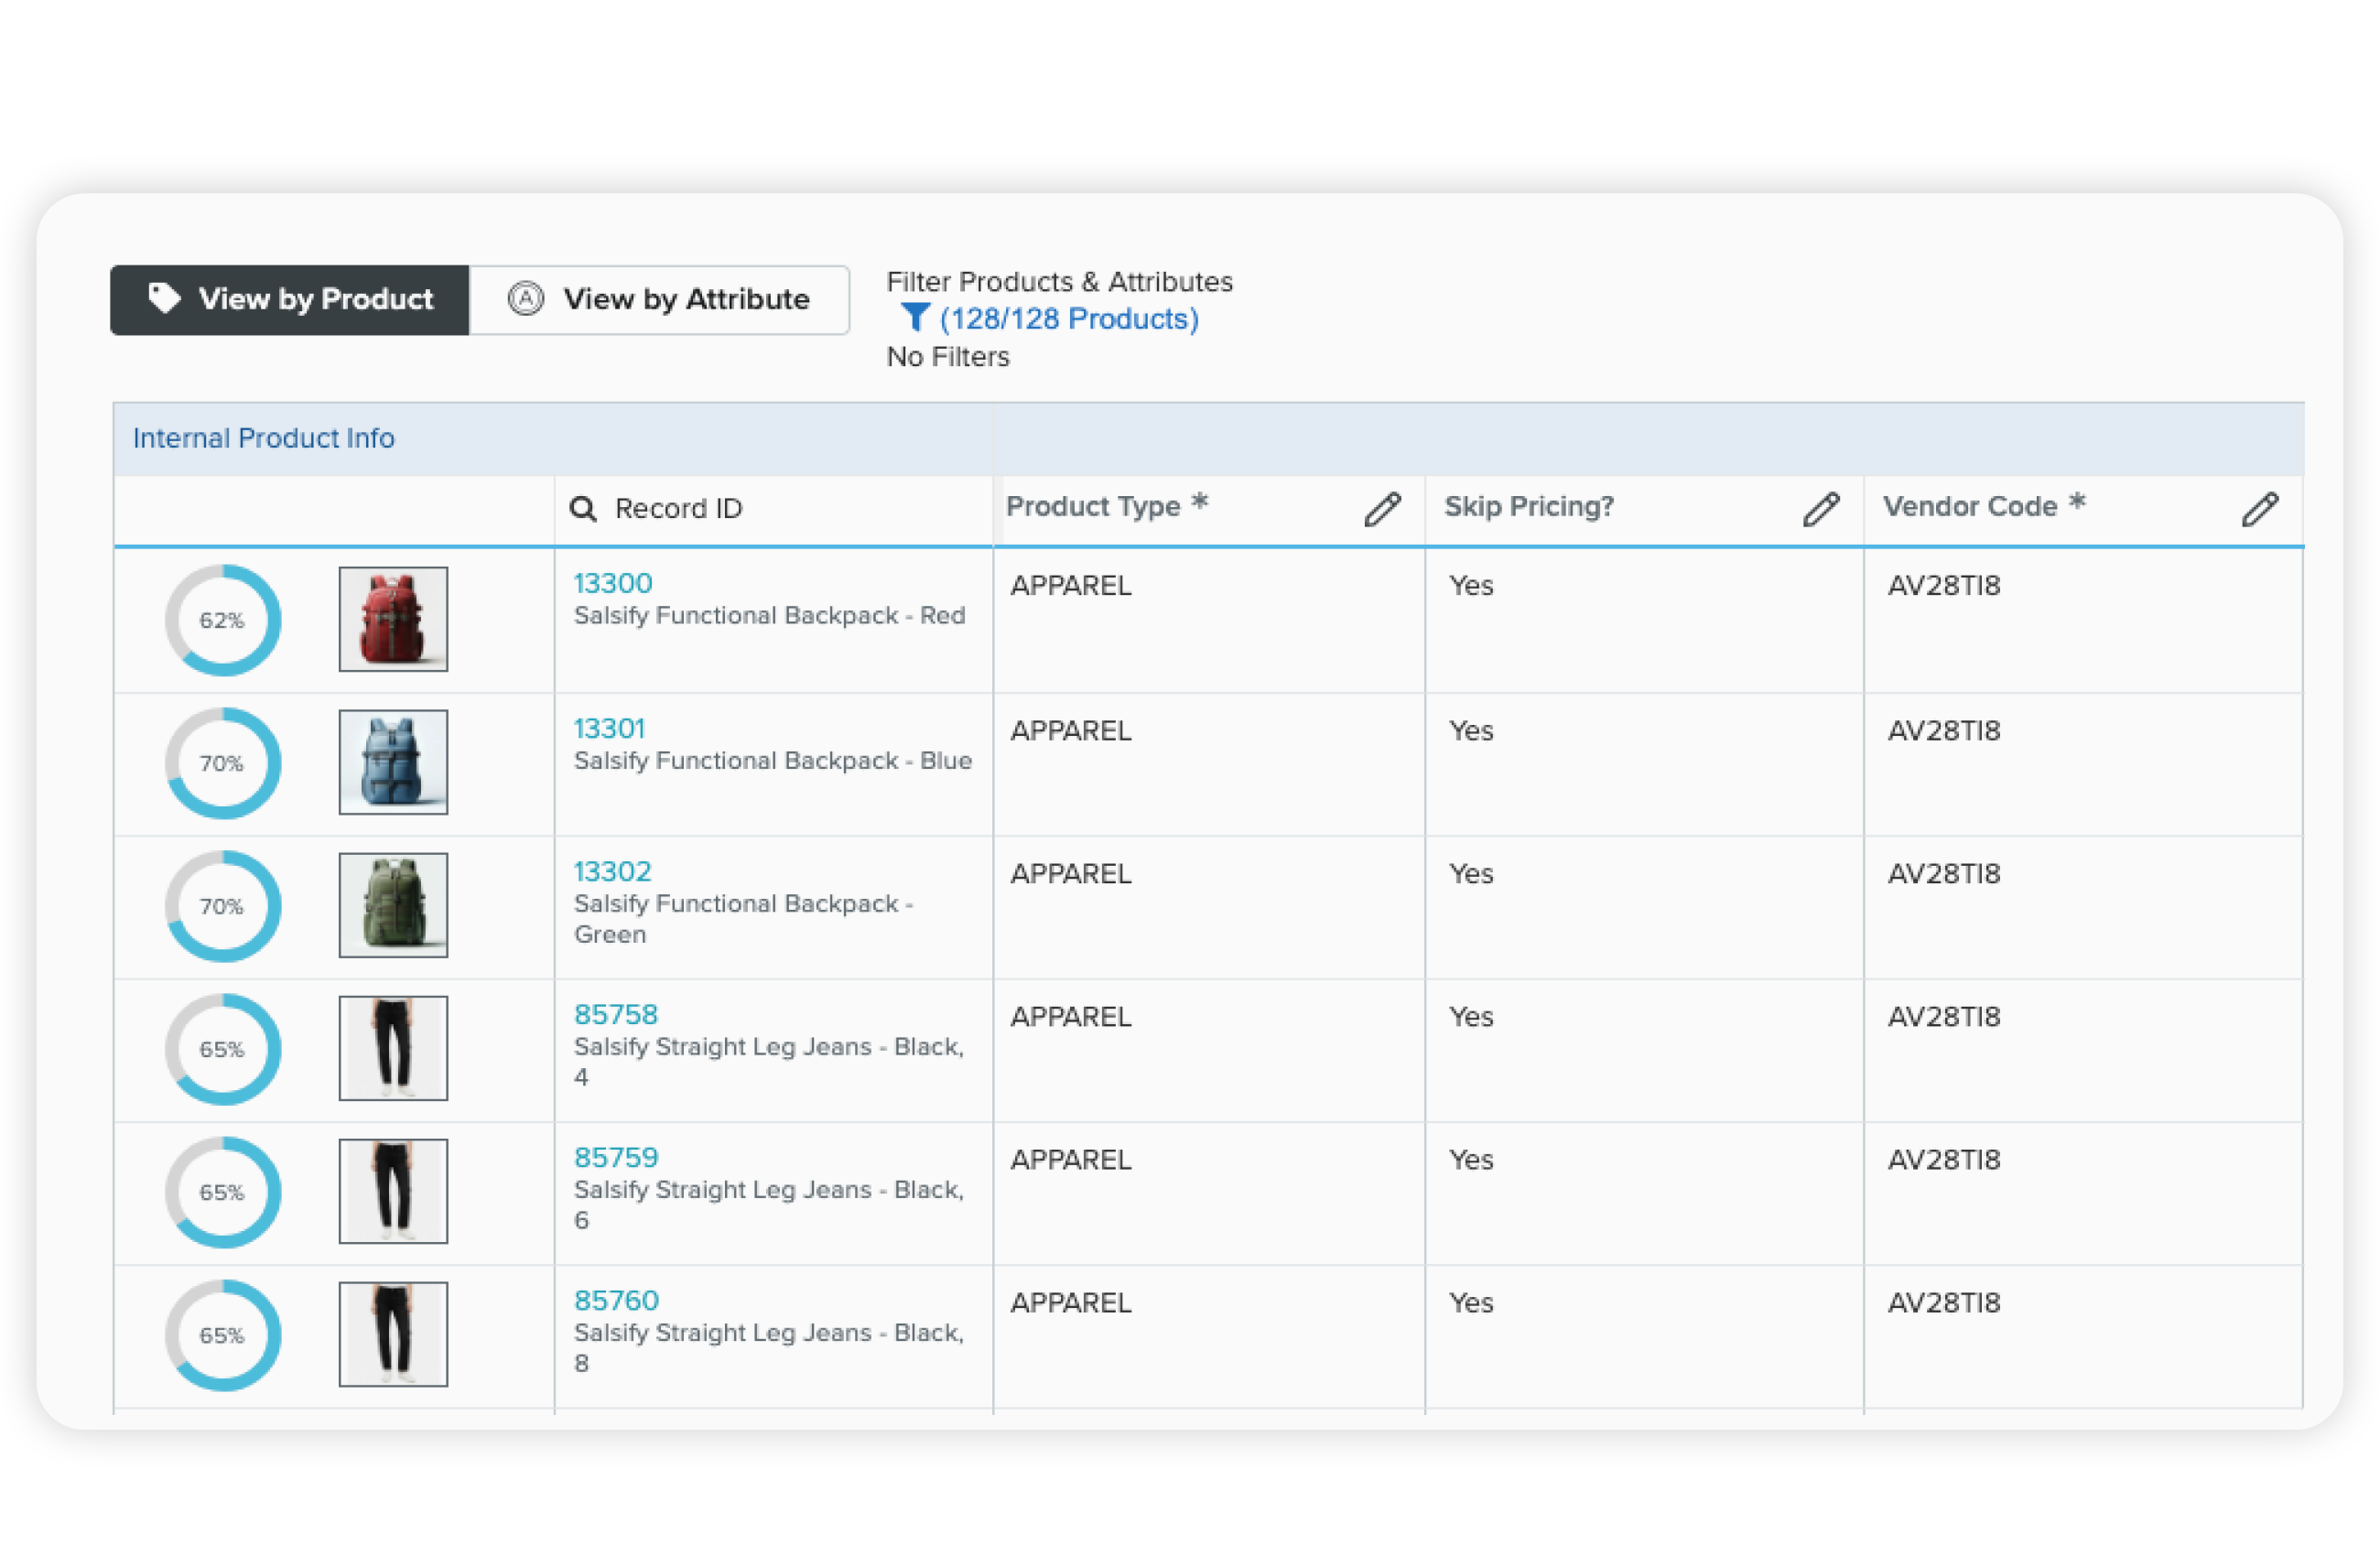Click the Record ID search field
This screenshot has width=2380, height=1556.
click(x=773, y=509)
